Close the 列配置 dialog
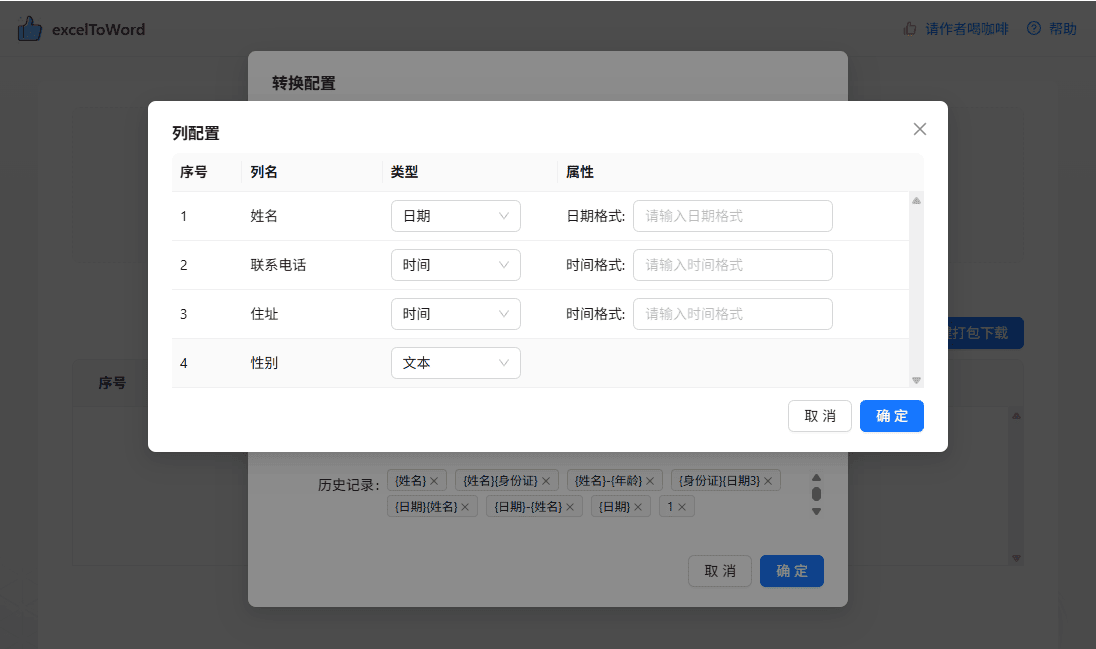The height and width of the screenshot is (649, 1096). 919,128
